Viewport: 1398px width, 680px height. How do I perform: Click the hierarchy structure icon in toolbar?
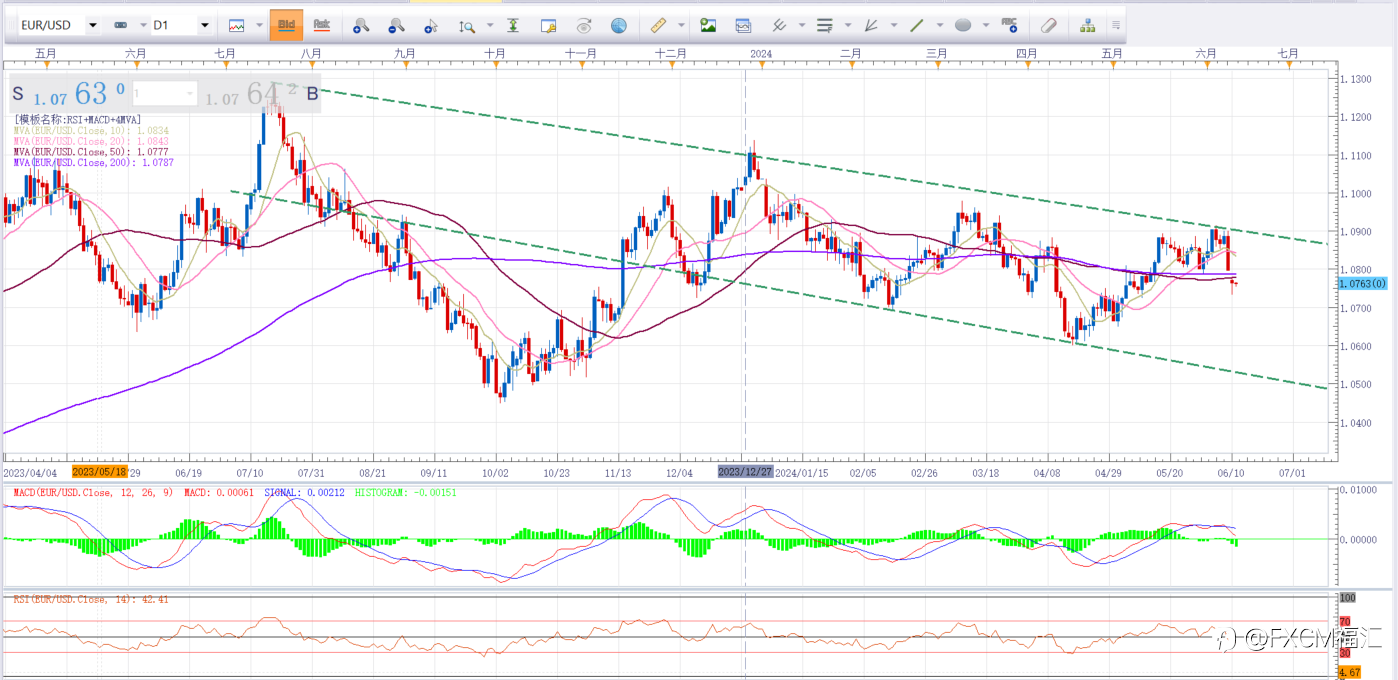click(1087, 25)
